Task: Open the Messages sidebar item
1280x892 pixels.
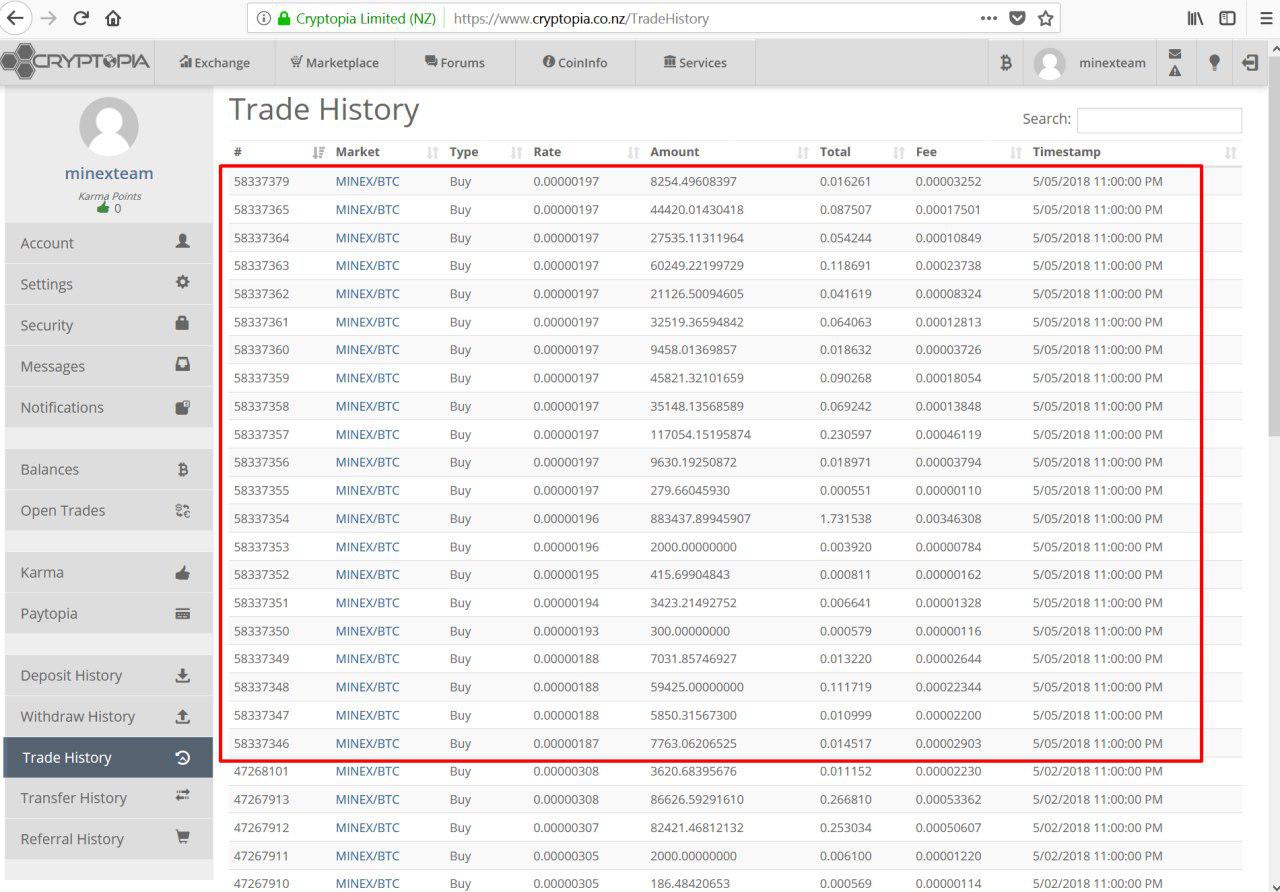Action: pos(108,366)
